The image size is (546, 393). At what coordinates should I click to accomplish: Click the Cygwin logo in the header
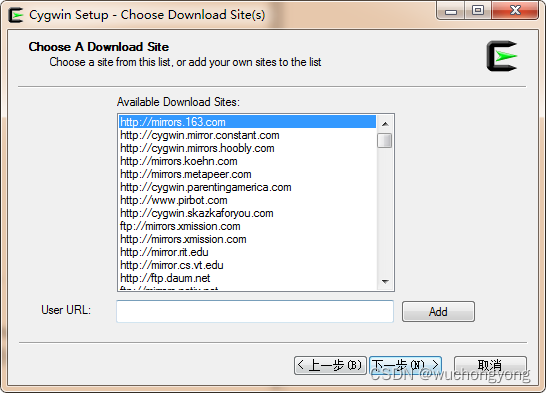(x=502, y=56)
